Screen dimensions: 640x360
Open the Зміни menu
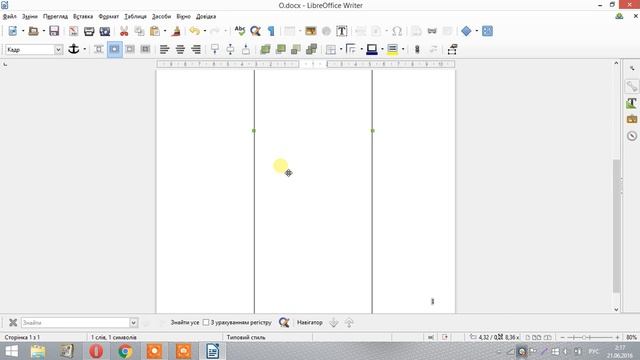click(x=29, y=16)
